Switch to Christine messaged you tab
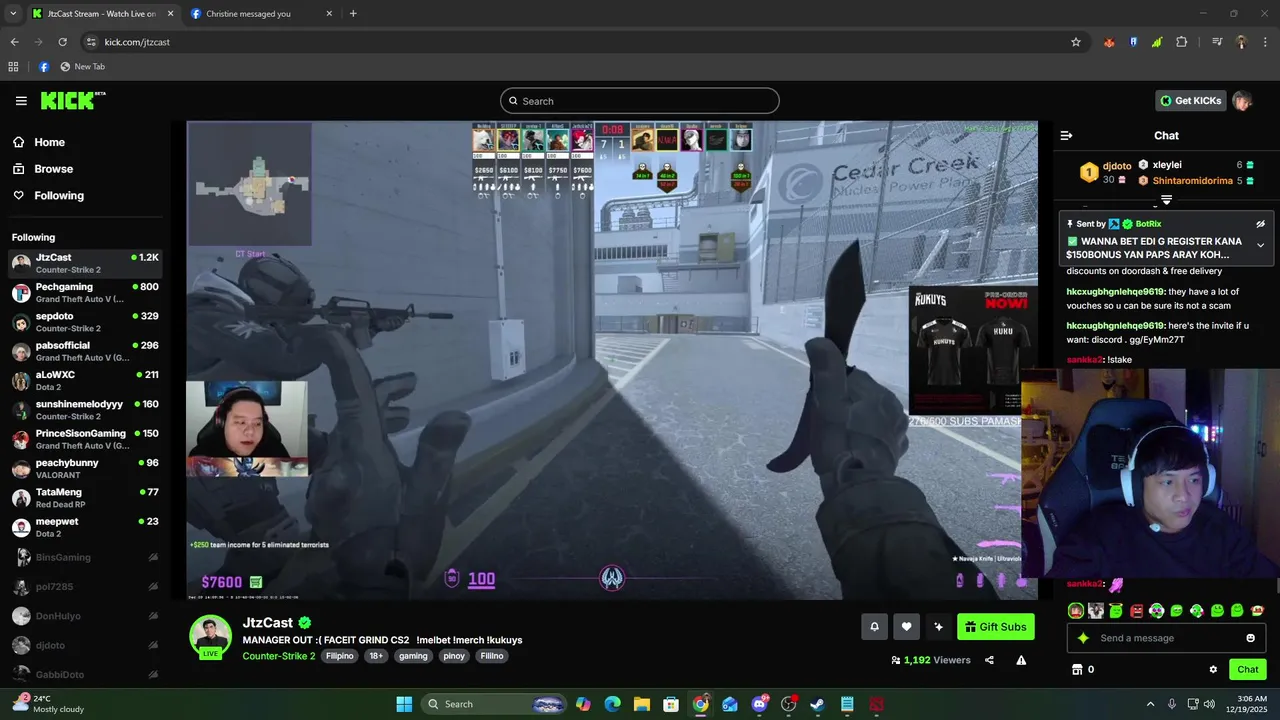Viewport: 1280px width, 720px height. [260, 14]
